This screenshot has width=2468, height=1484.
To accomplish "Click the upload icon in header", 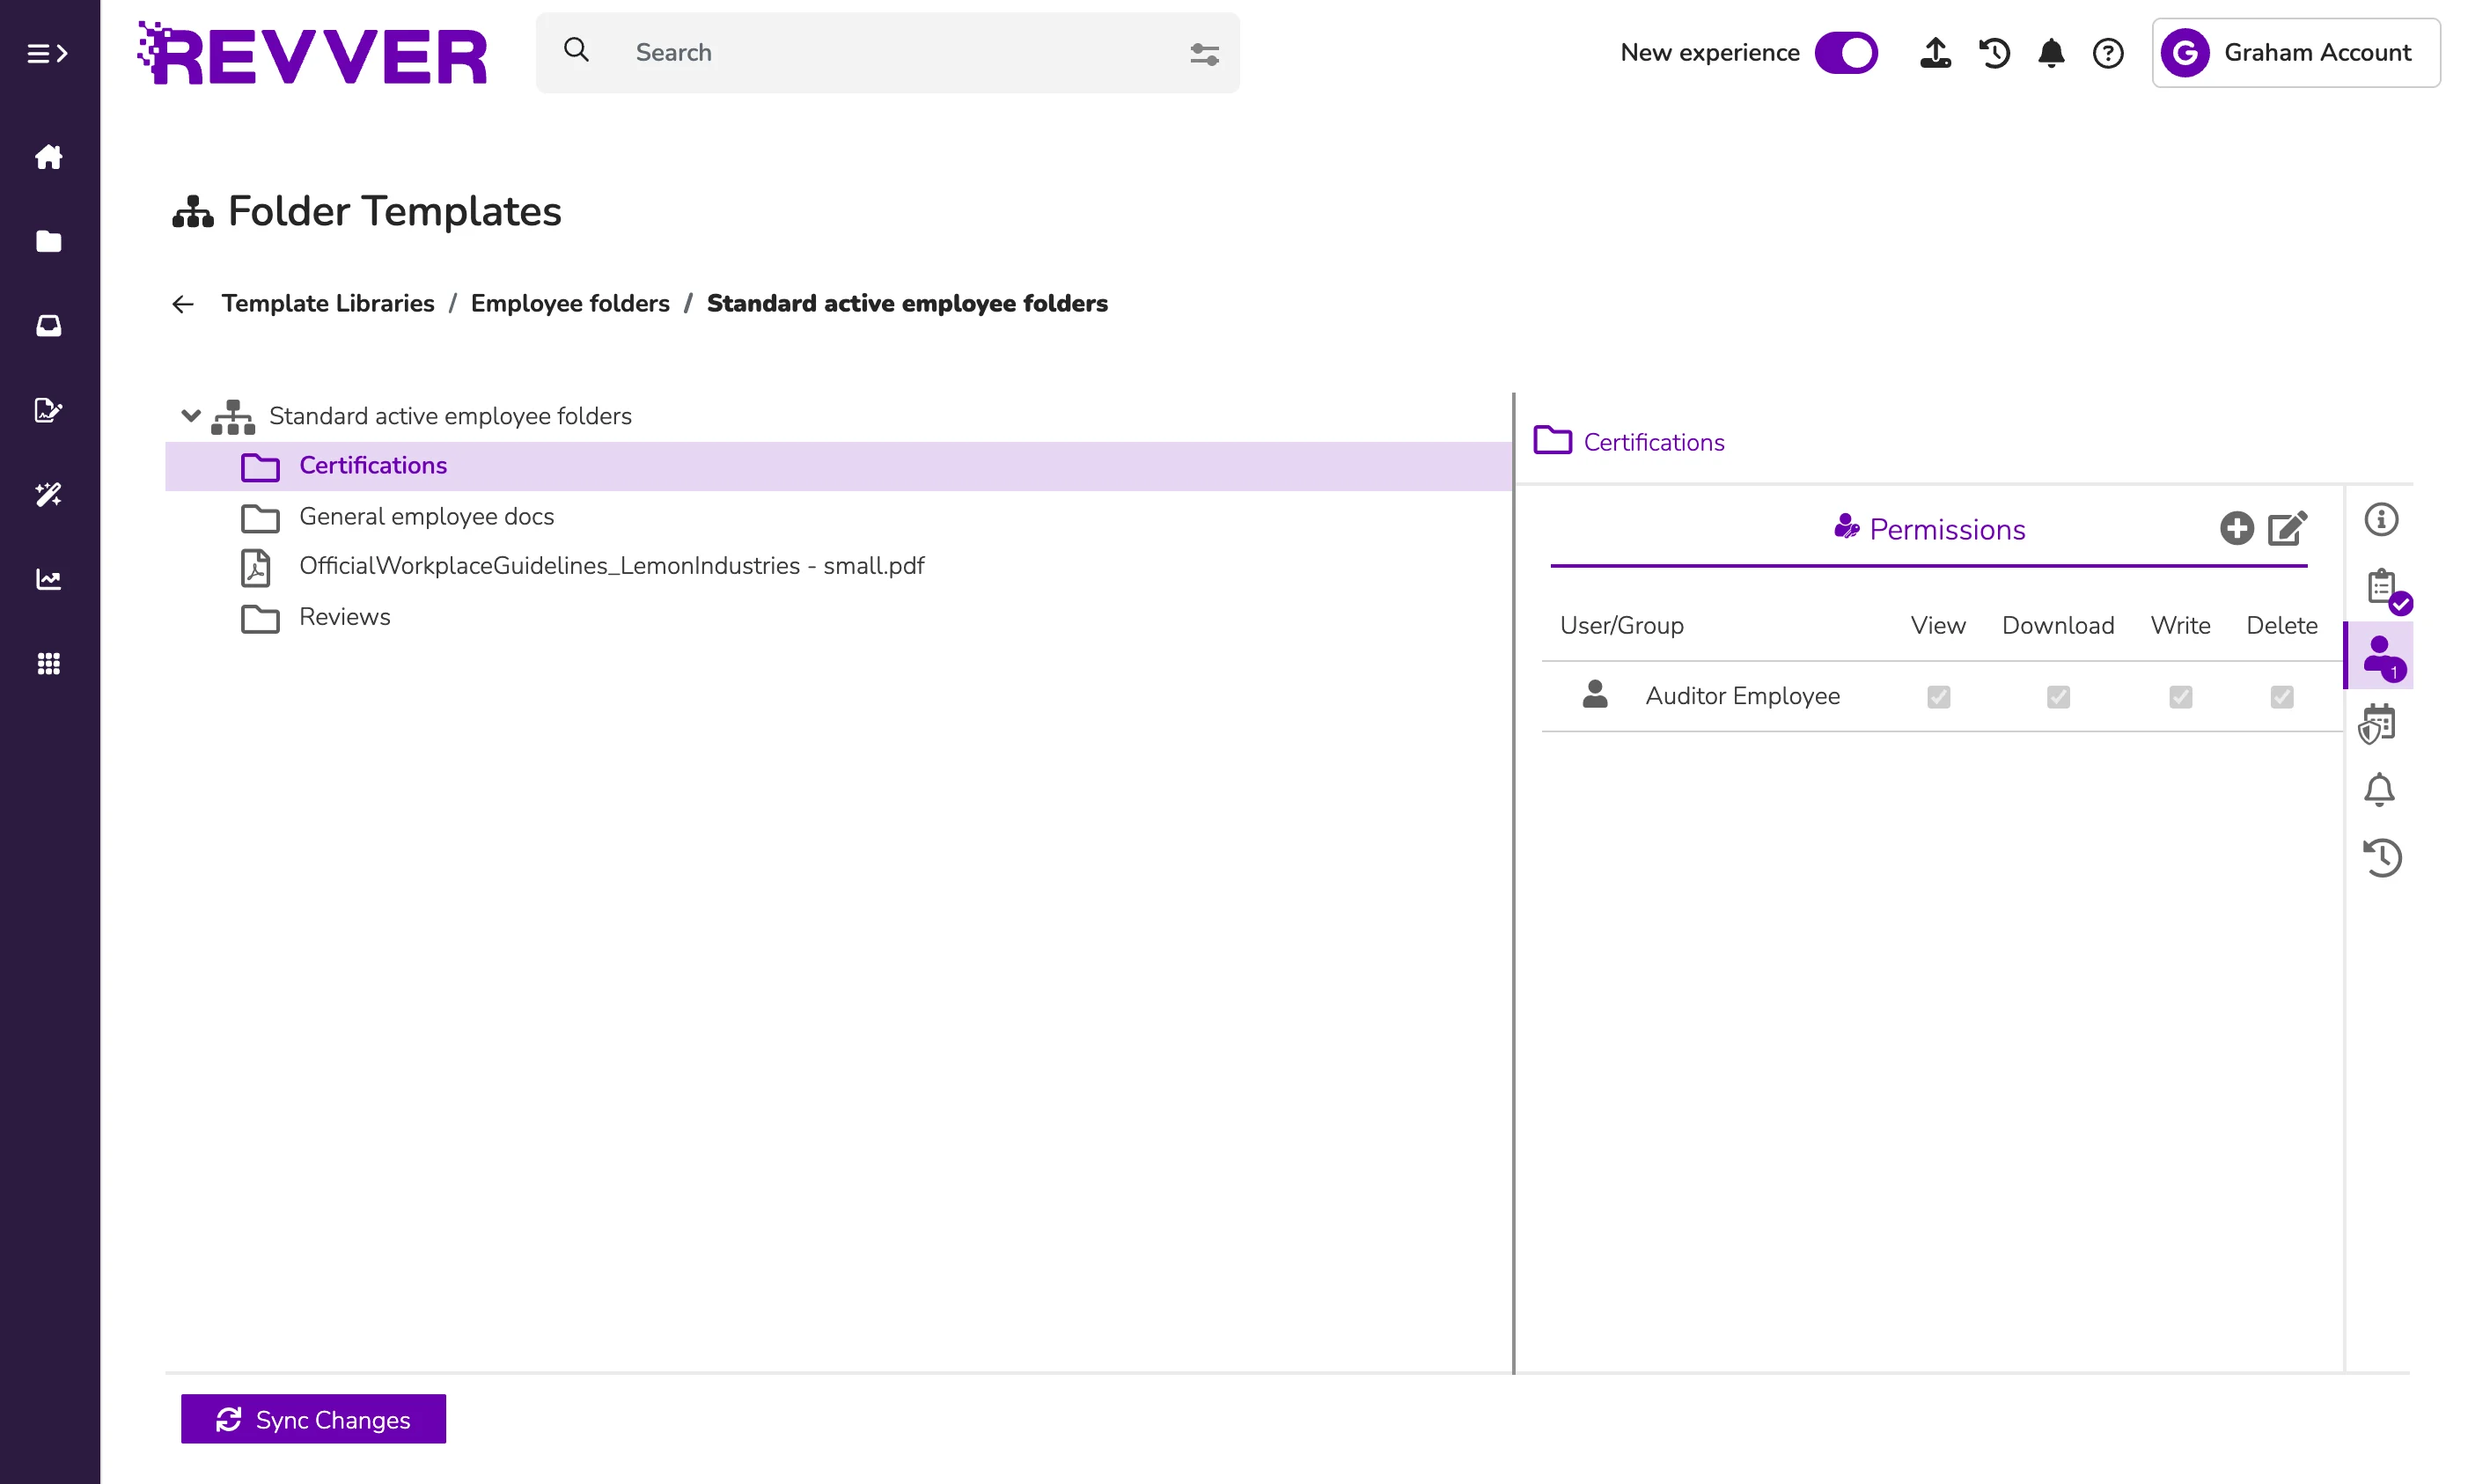I will pyautogui.click(x=1935, y=53).
